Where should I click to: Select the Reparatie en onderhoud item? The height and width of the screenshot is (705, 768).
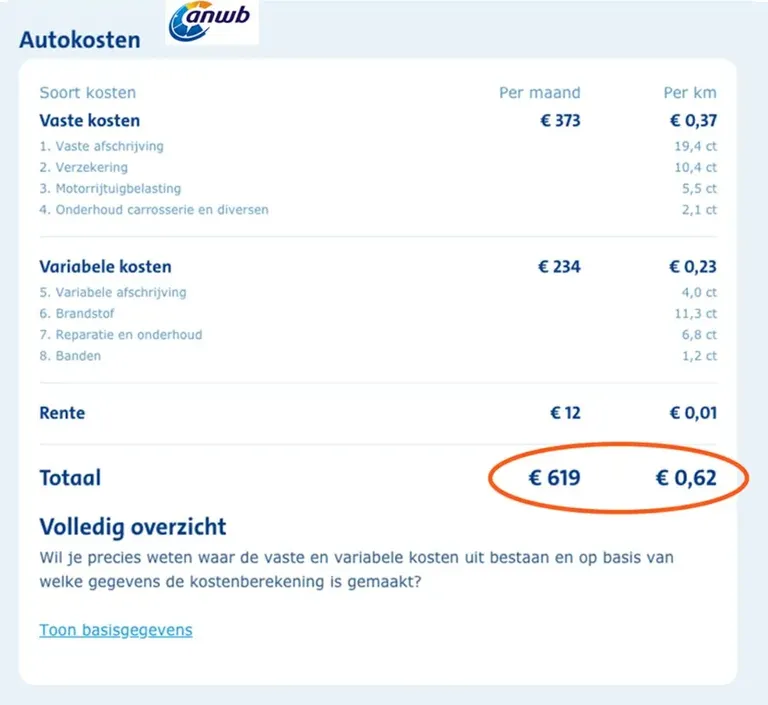(120, 334)
